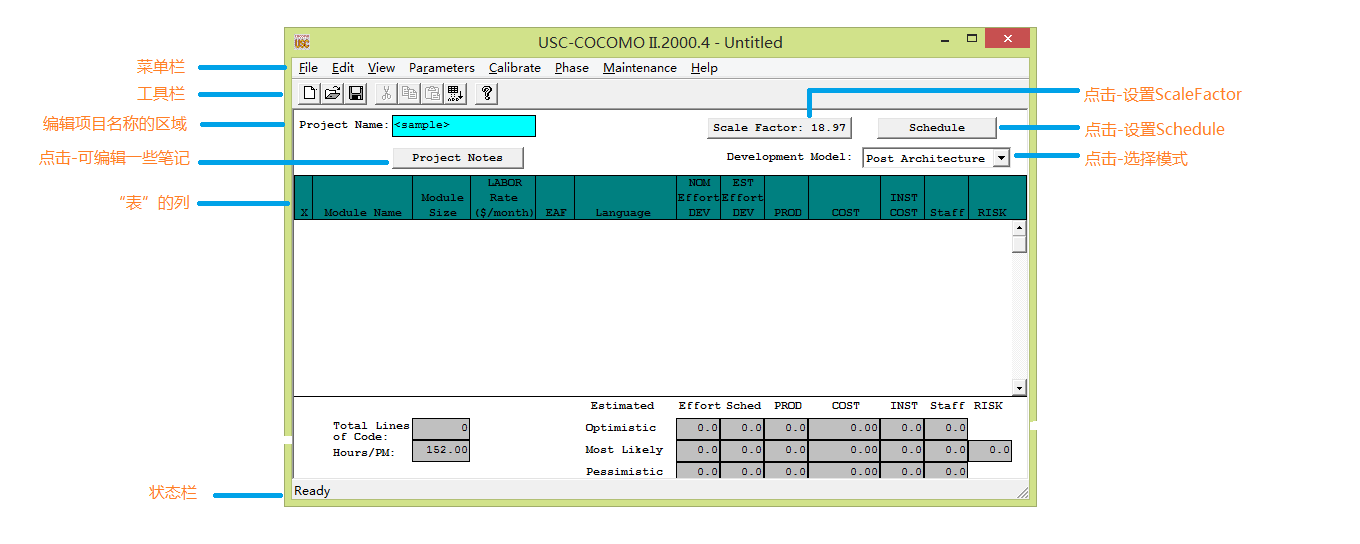Create a new project with the New icon

click(310, 93)
